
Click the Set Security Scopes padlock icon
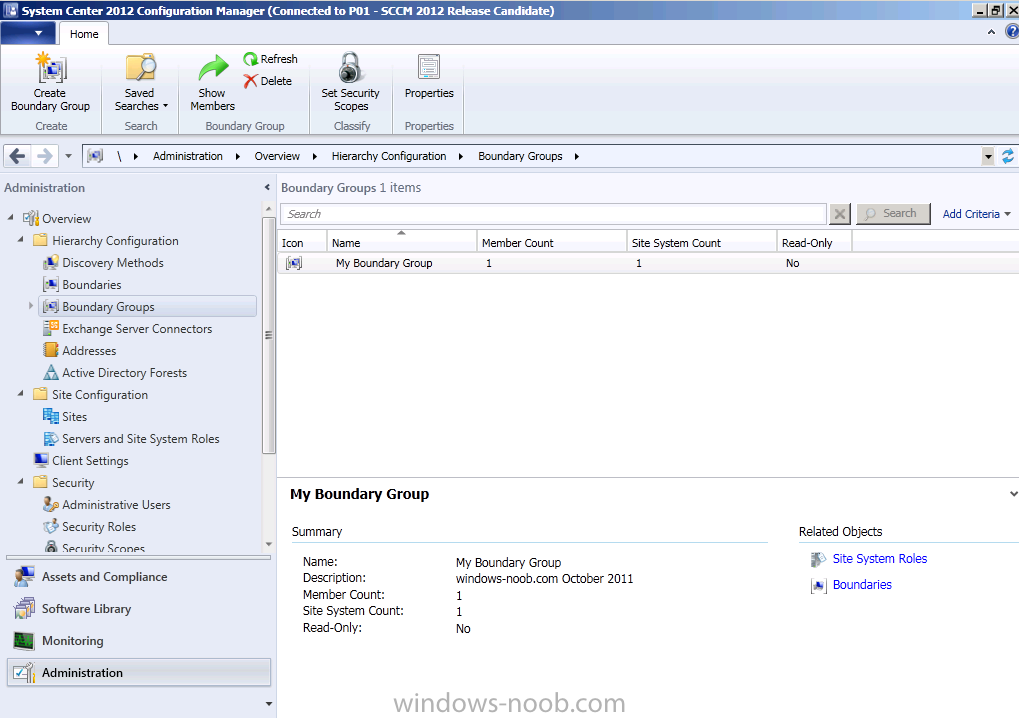(350, 68)
